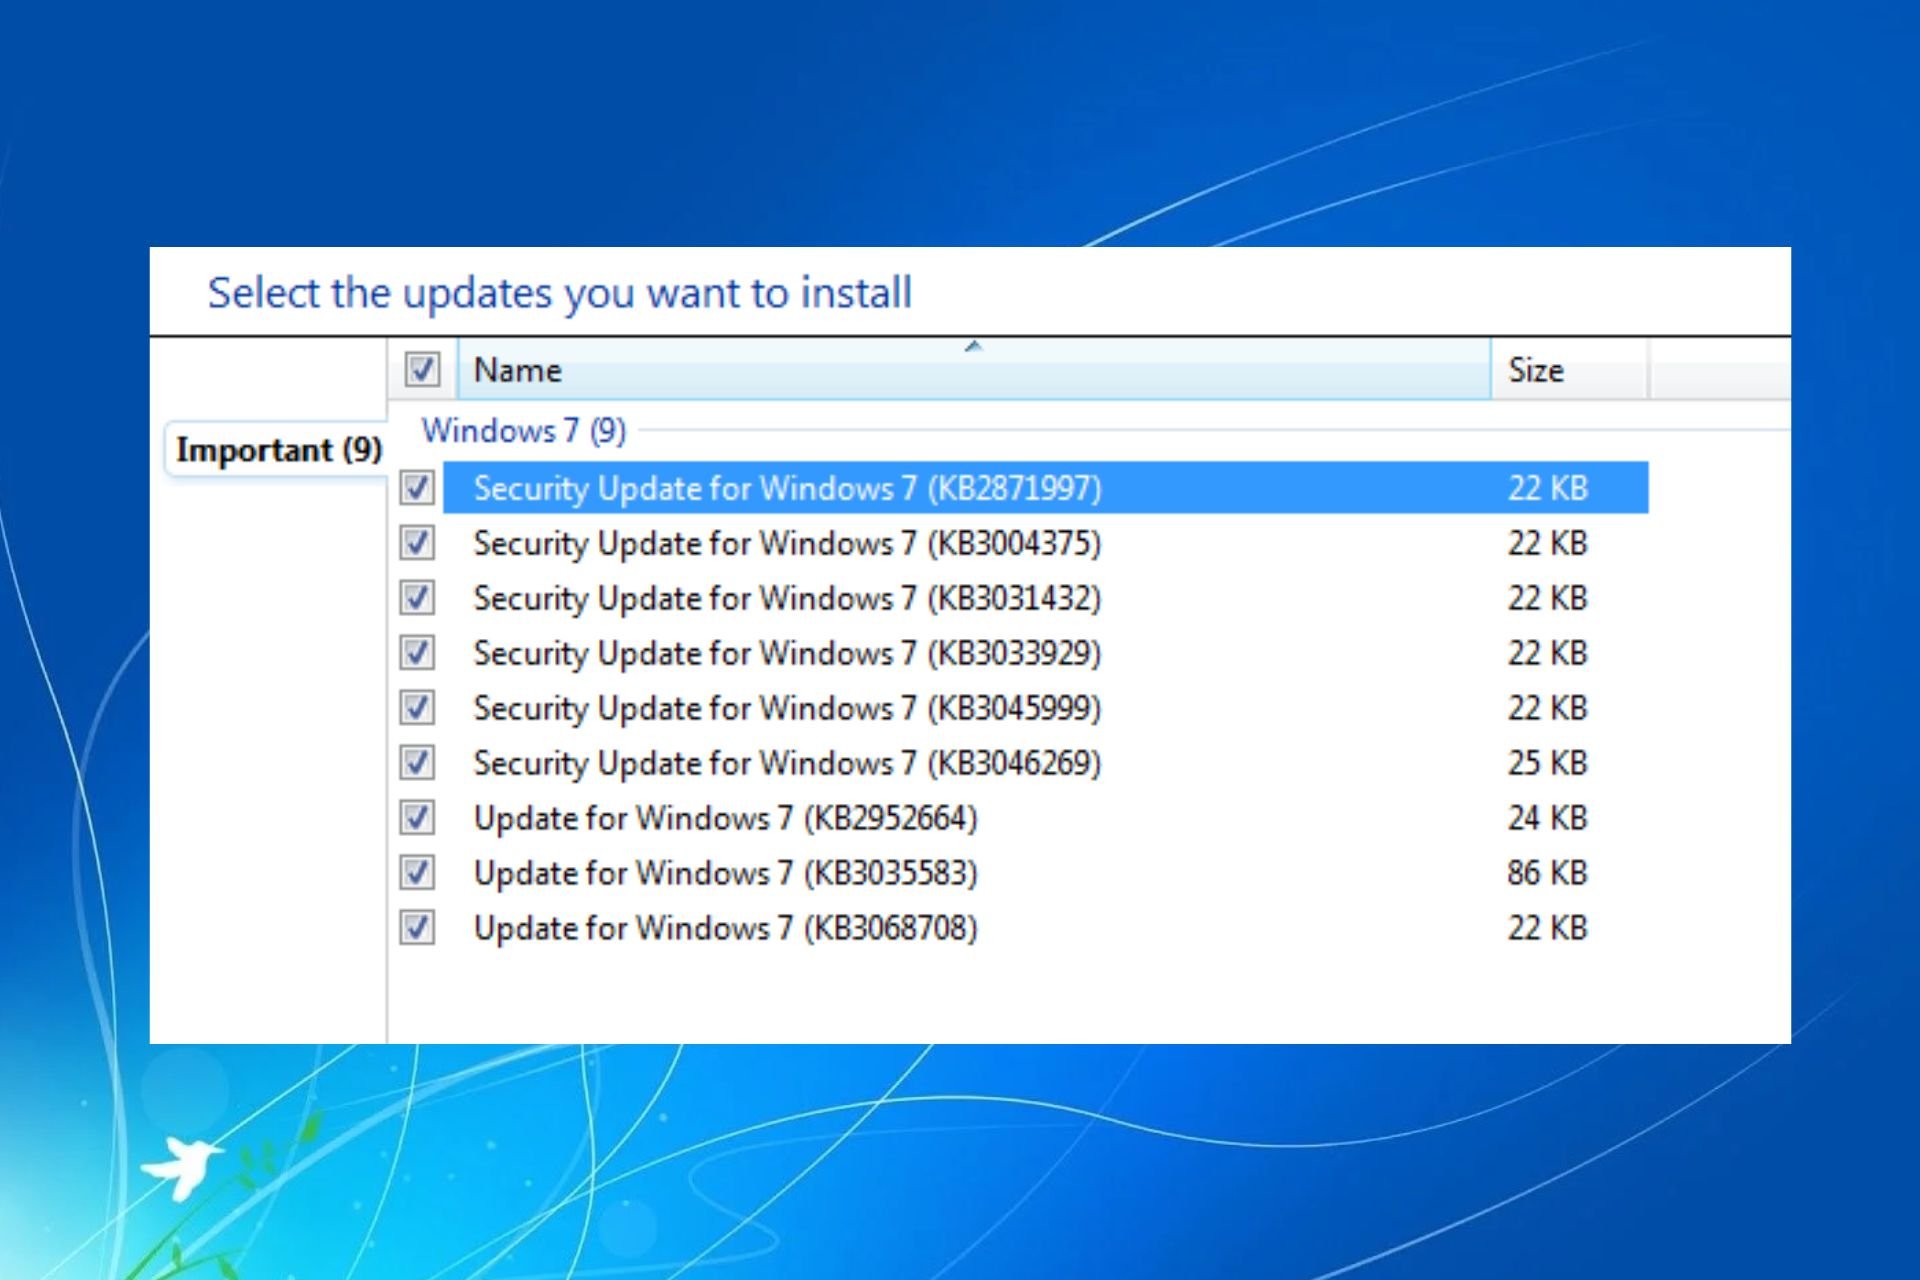The image size is (1920, 1280).
Task: Uncheck the KB3004375 security update checkbox
Action: point(417,543)
